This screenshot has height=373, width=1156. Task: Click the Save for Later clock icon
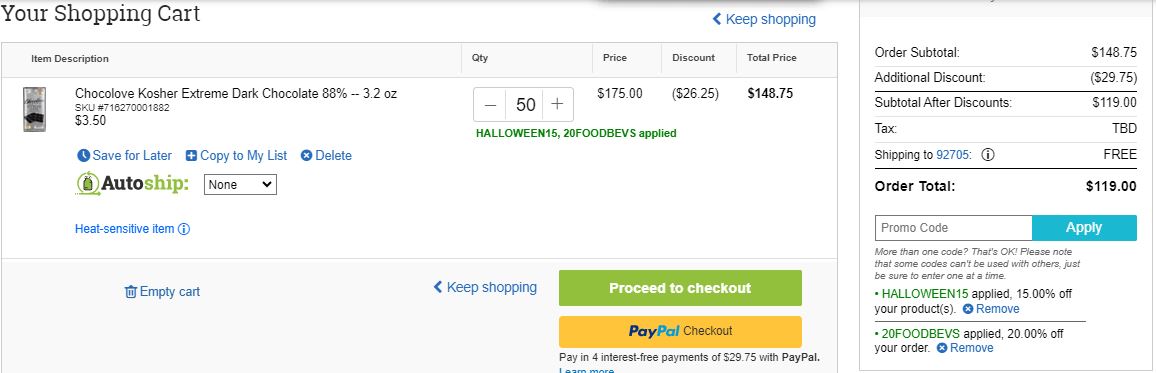tap(83, 156)
